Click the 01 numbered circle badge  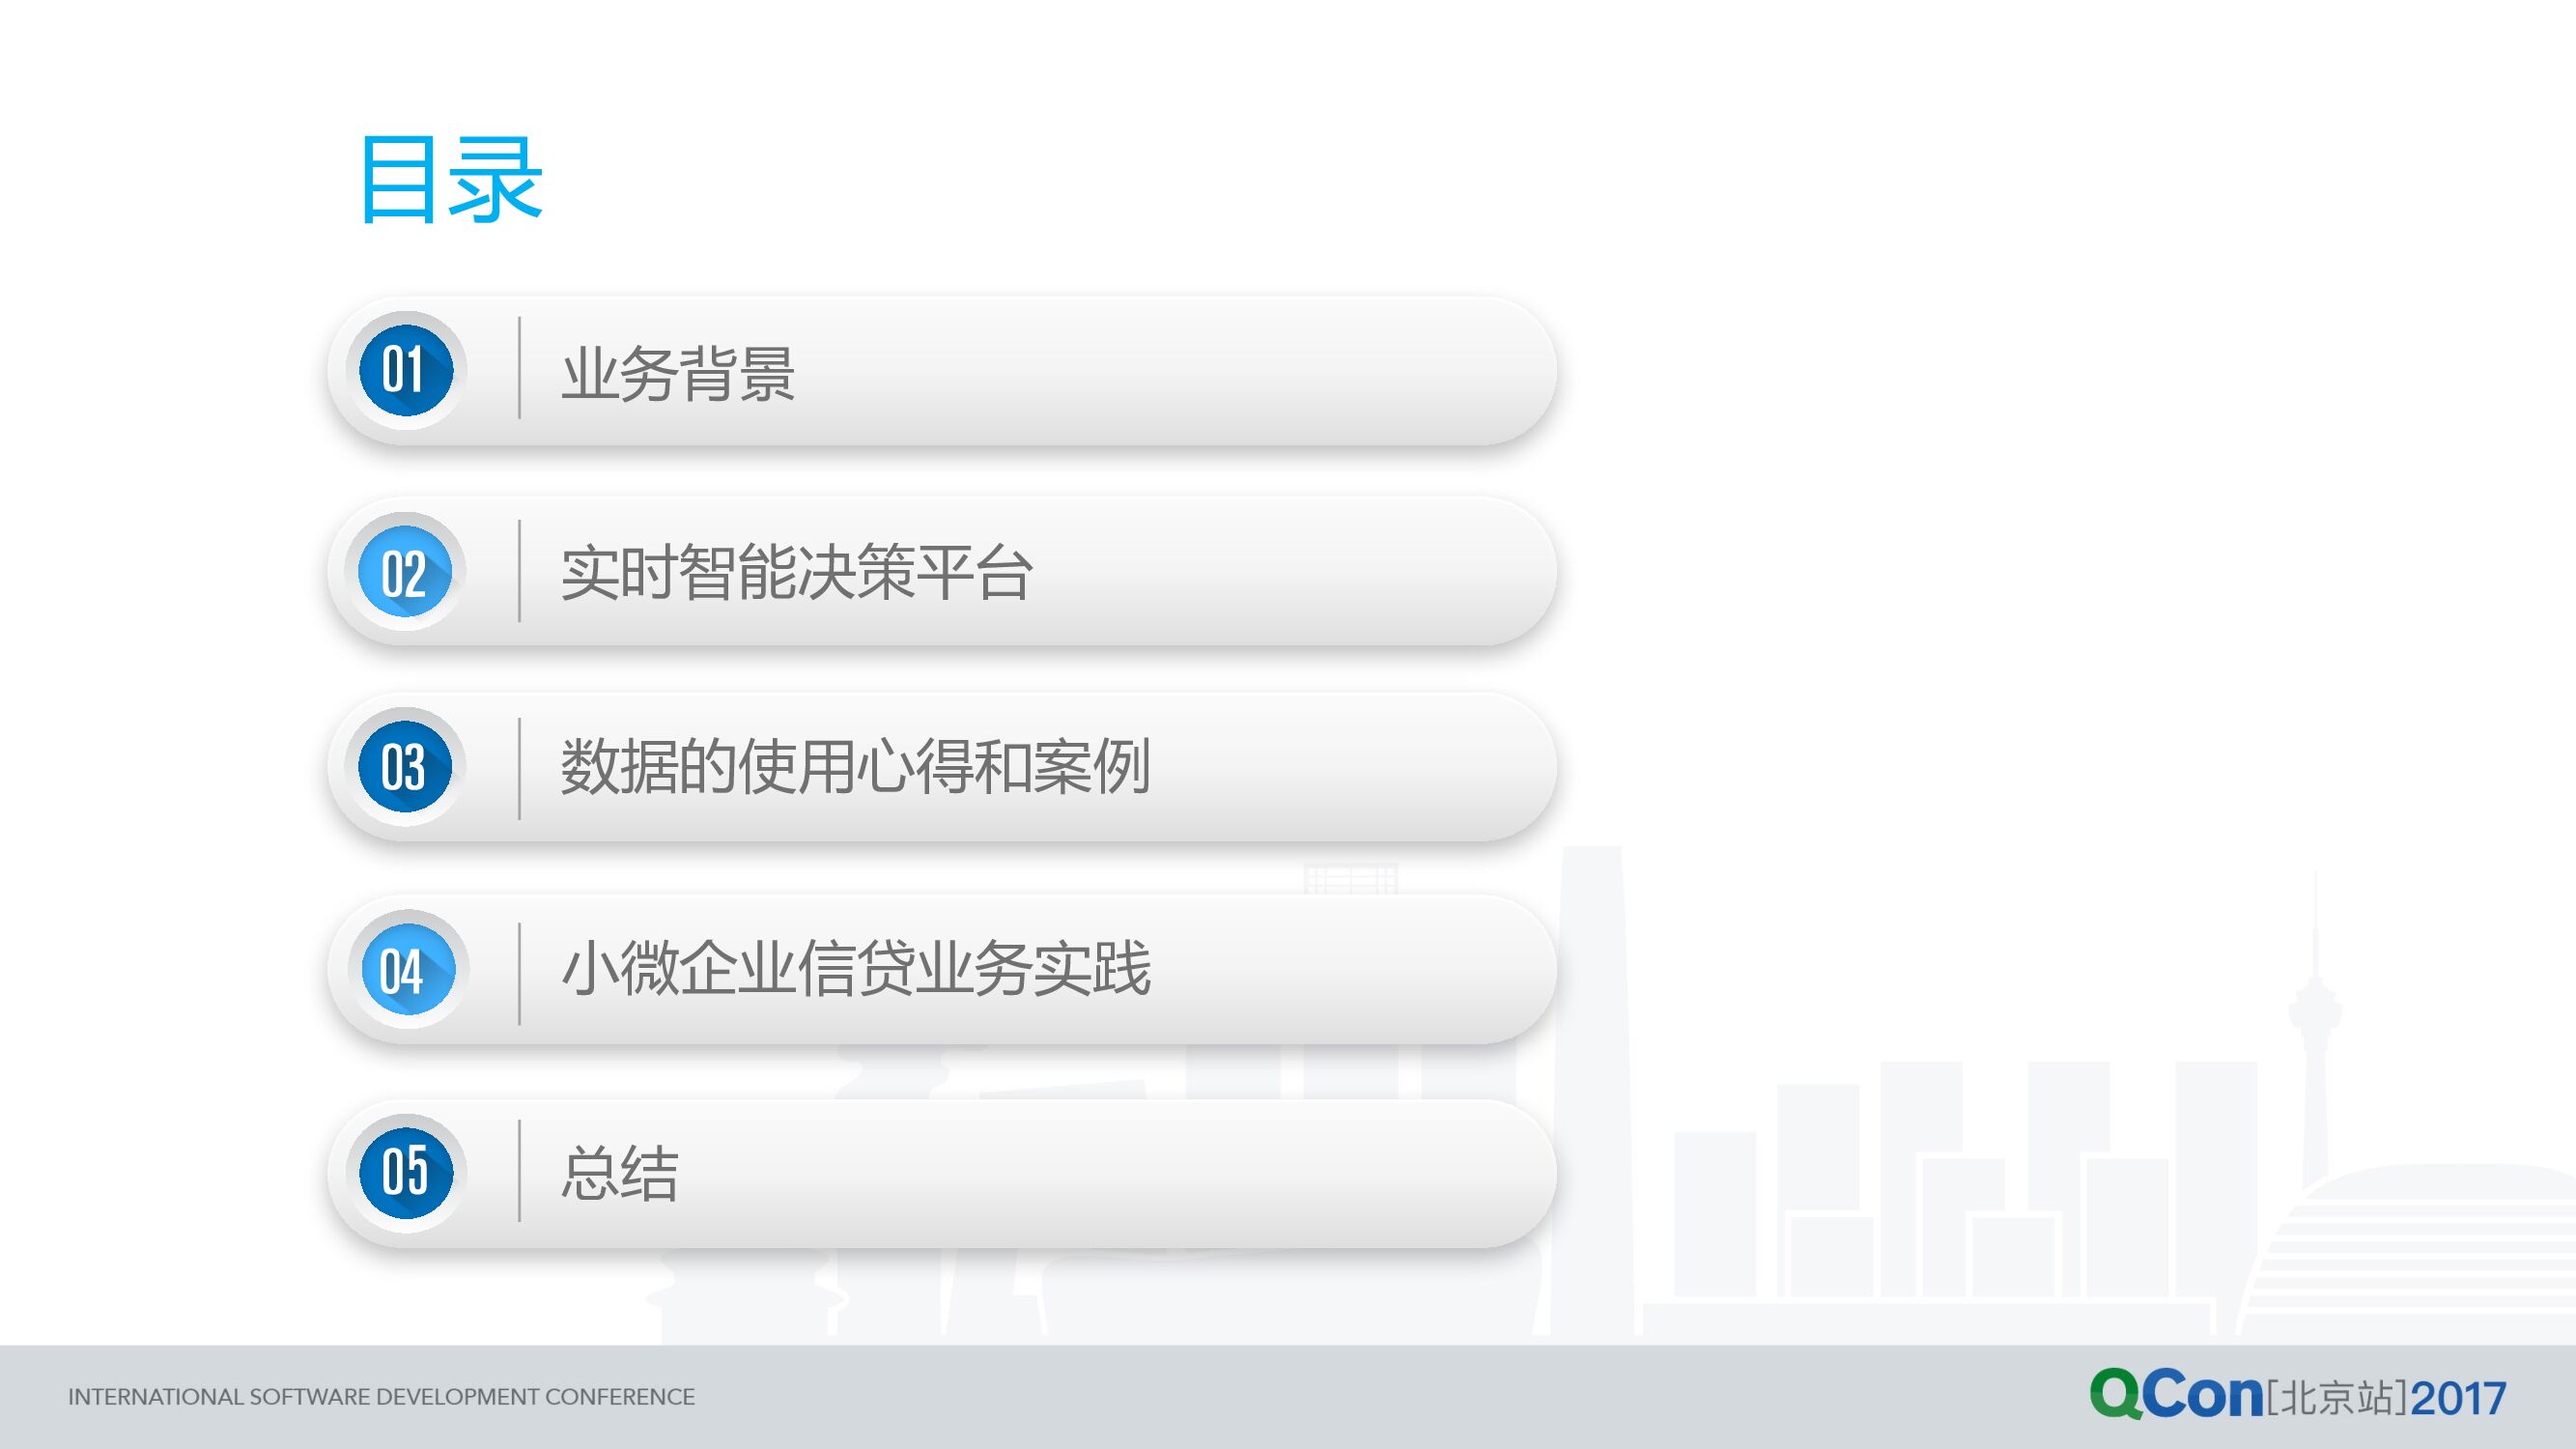coord(406,371)
